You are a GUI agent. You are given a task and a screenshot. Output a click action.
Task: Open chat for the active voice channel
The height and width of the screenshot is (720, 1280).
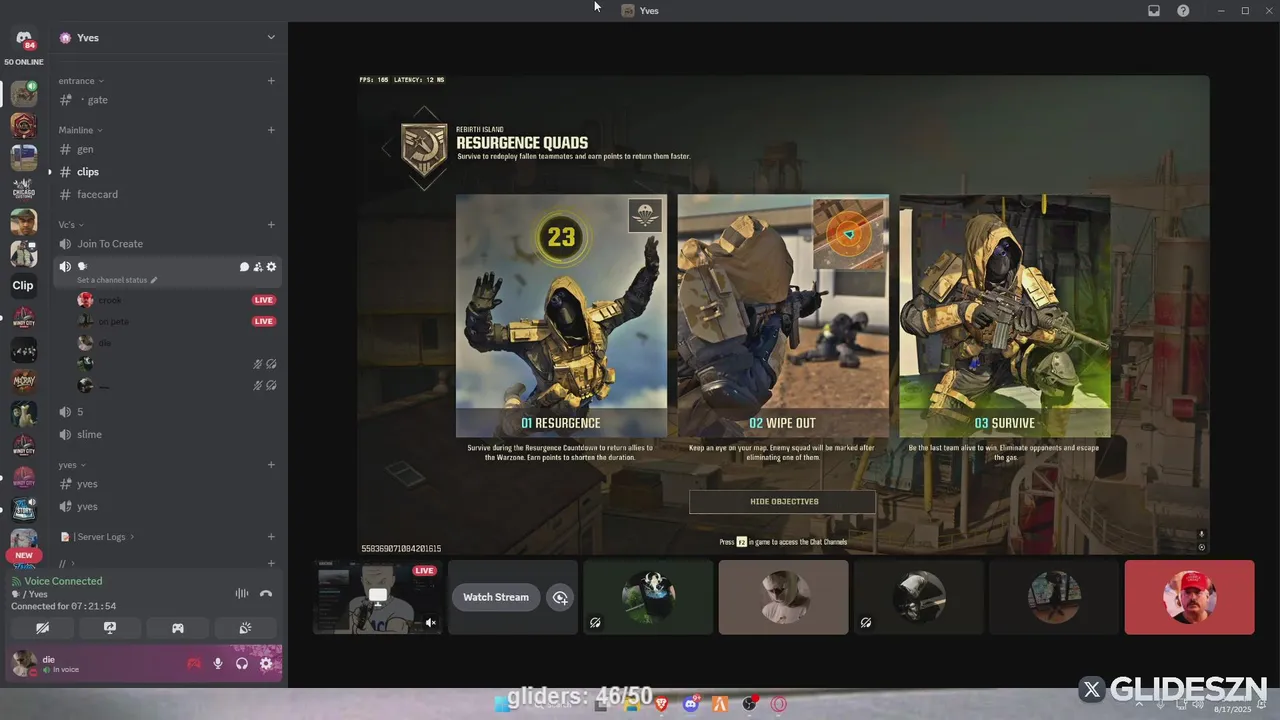[244, 267]
